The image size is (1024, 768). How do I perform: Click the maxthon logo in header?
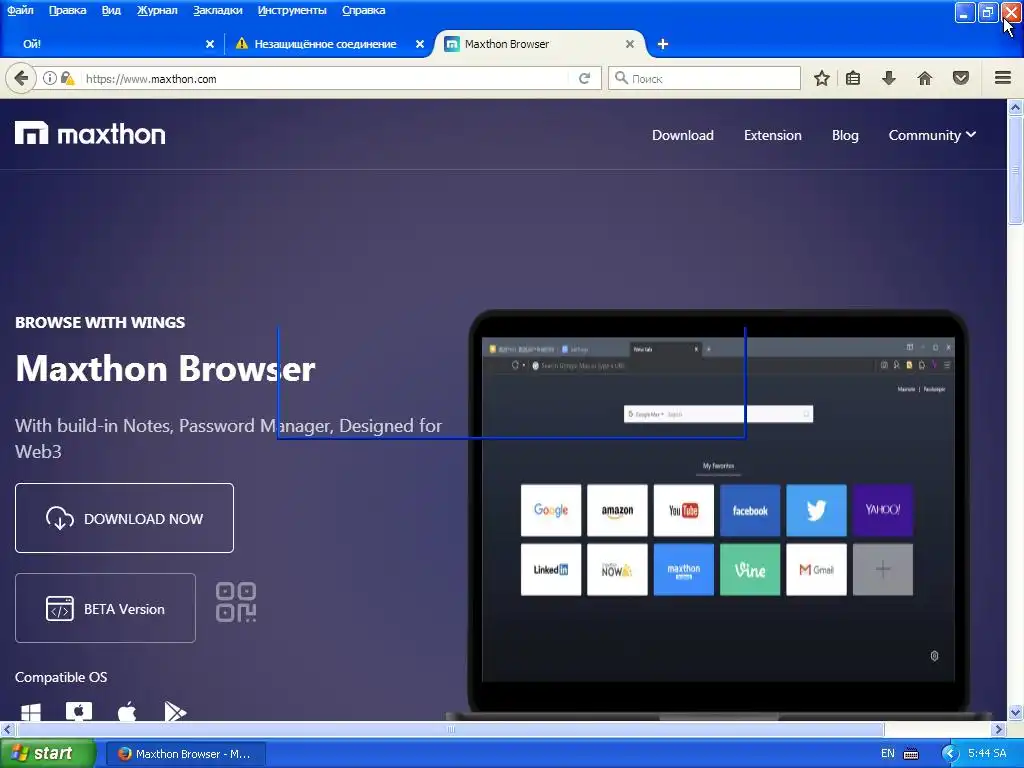pos(90,133)
